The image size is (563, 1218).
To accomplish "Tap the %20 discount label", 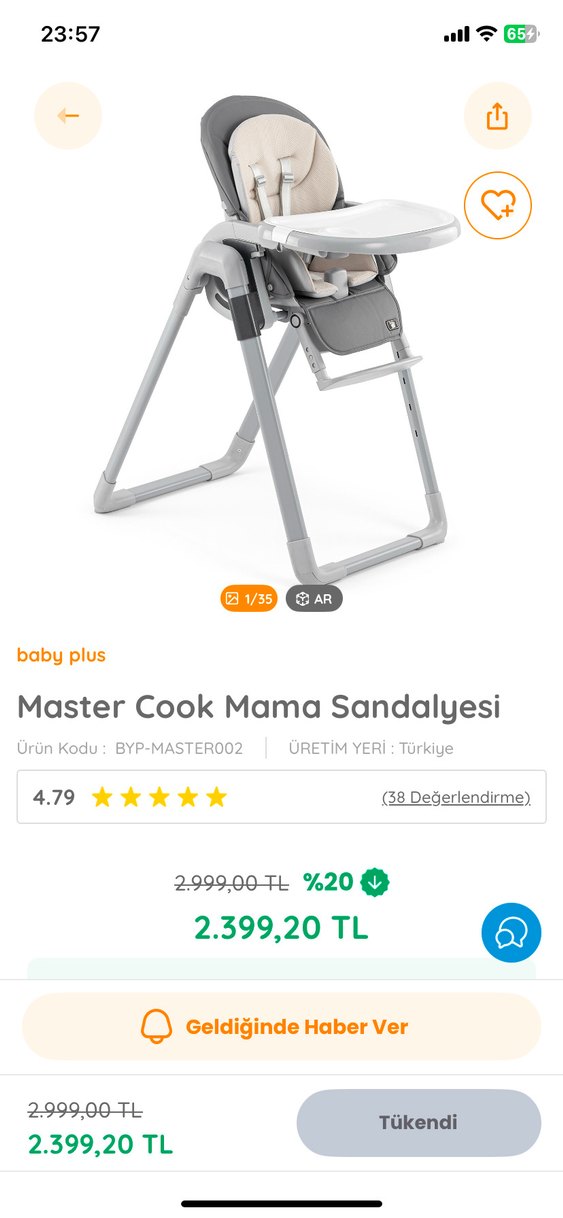I will pyautogui.click(x=329, y=882).
